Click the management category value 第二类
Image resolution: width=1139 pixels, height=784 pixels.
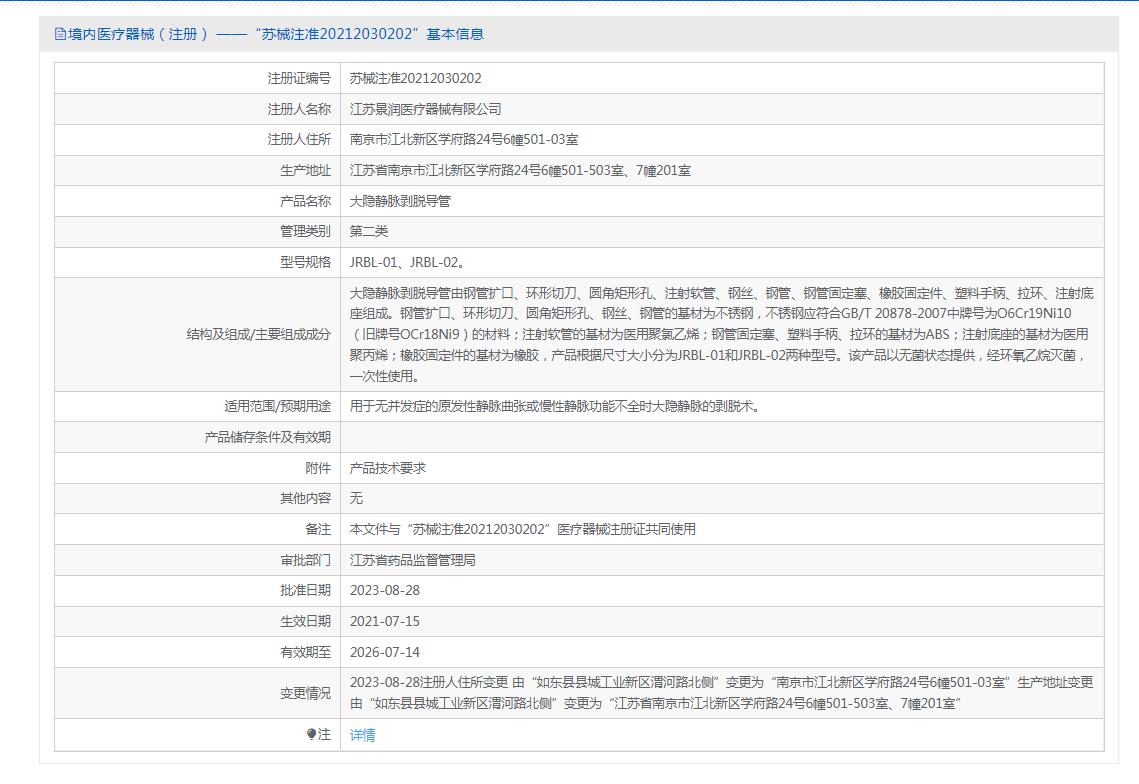coord(369,232)
